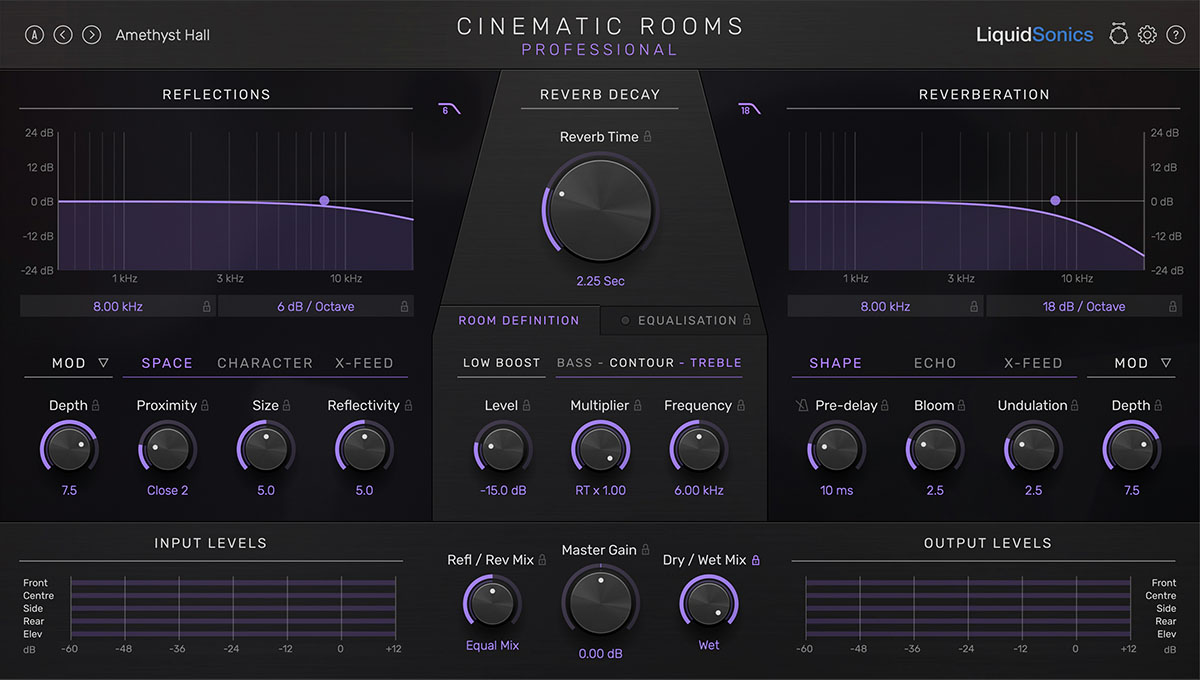Switch to the CHARACTER tab
1200x680 pixels.
click(265, 363)
